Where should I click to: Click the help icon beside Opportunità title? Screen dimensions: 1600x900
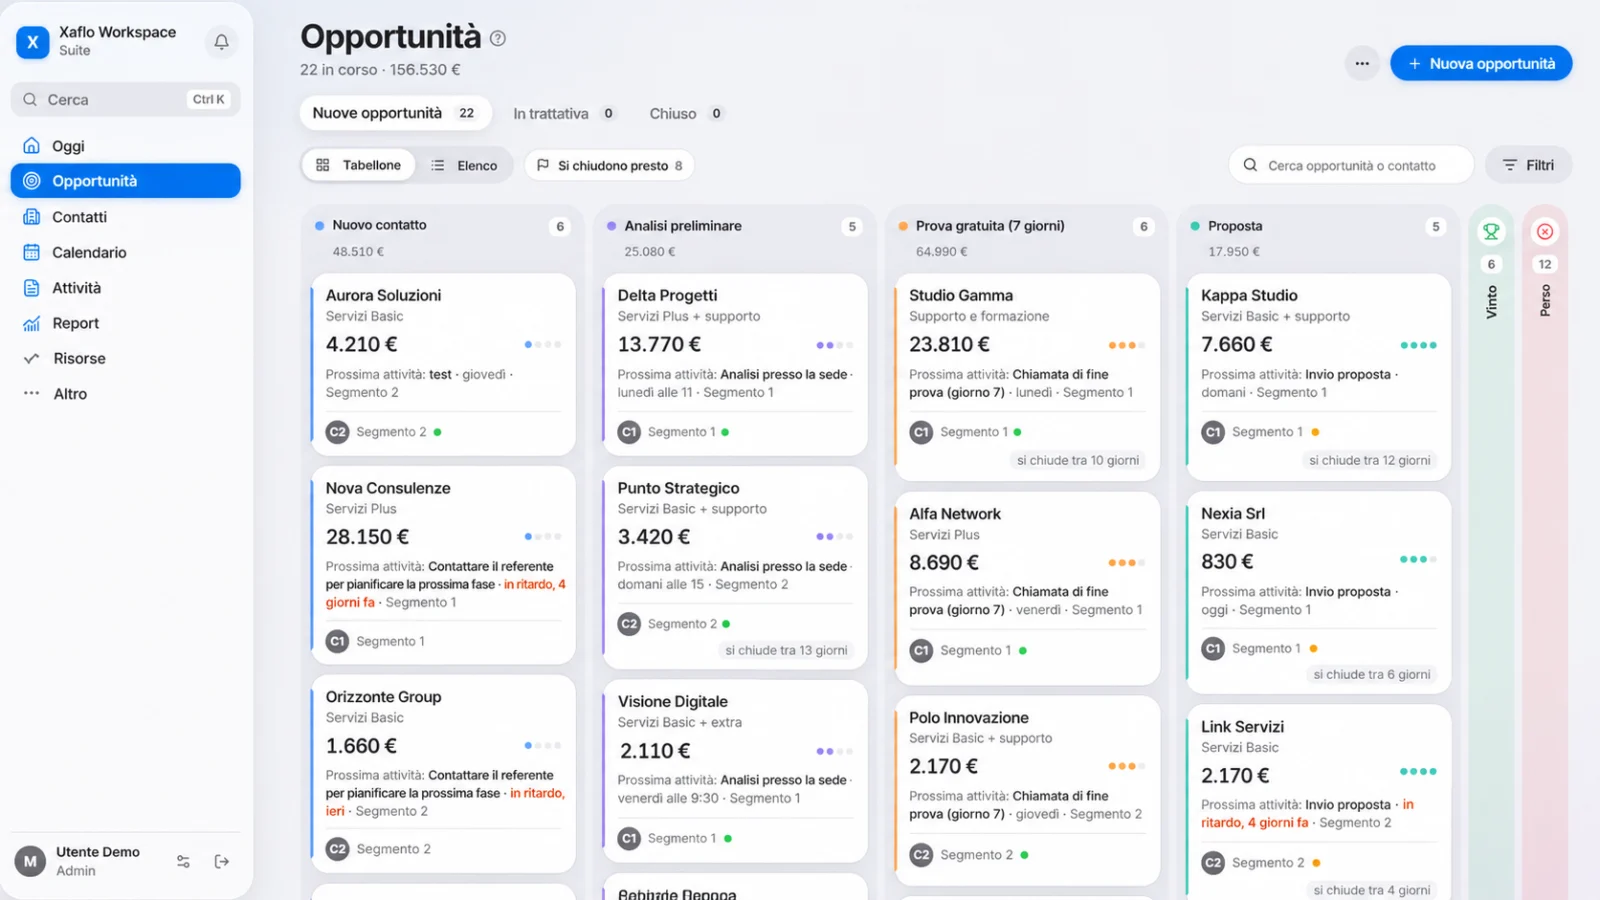click(497, 38)
